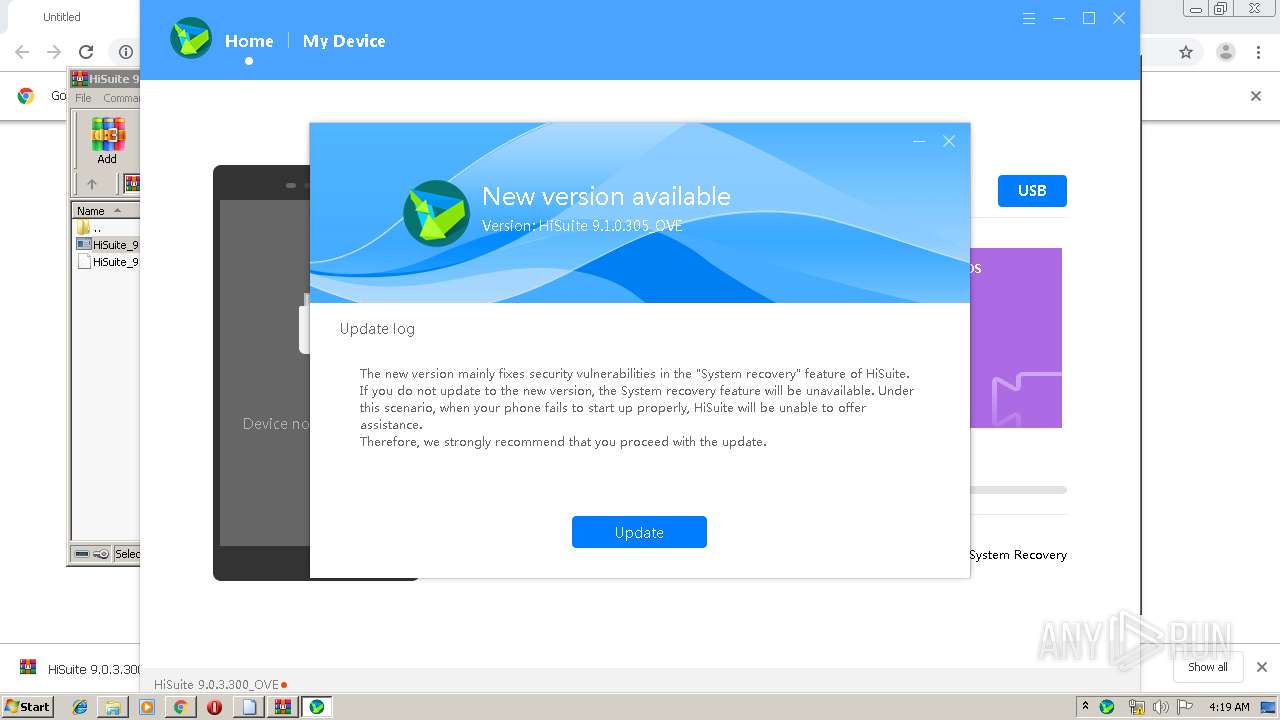Click the gray progress bar in HiSuite
This screenshot has height=720, width=1280.
1017,490
